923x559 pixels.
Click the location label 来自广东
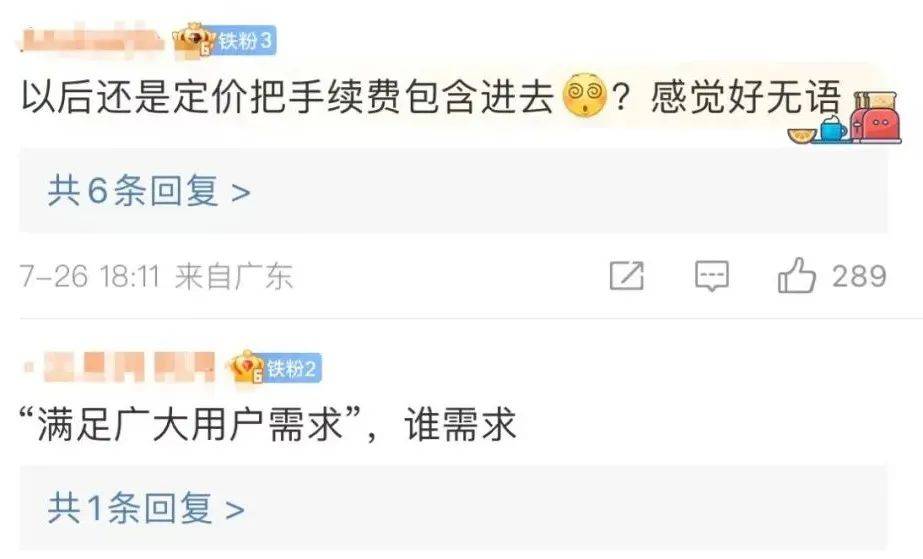[x=234, y=276]
